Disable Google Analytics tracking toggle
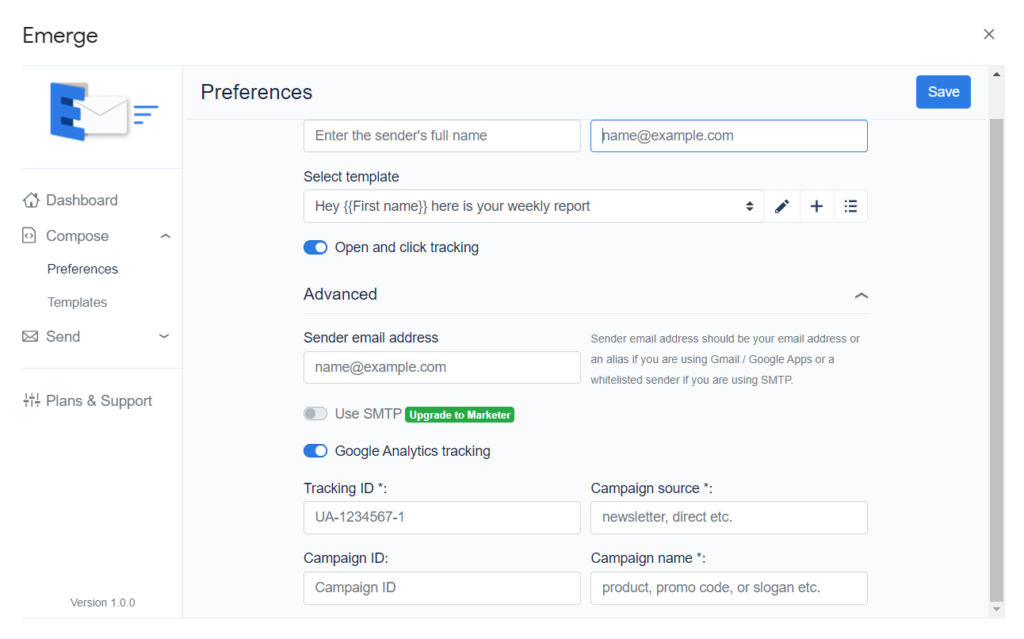The width and height of the screenshot is (1024, 639). click(316, 451)
